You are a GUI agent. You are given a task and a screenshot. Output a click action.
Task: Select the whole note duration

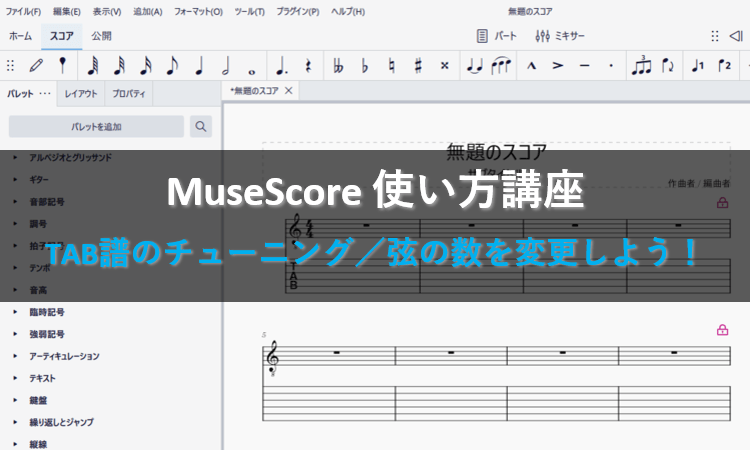pos(252,72)
